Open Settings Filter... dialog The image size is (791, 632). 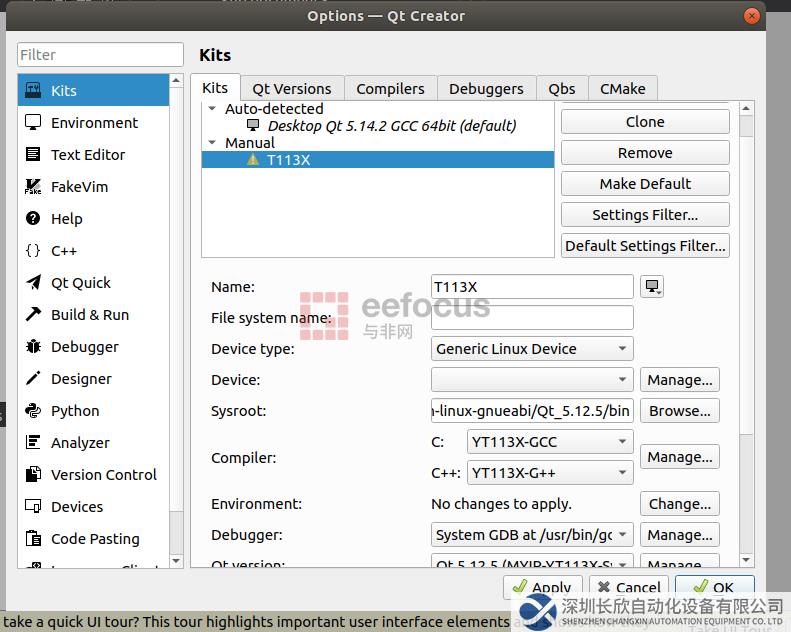coord(645,215)
